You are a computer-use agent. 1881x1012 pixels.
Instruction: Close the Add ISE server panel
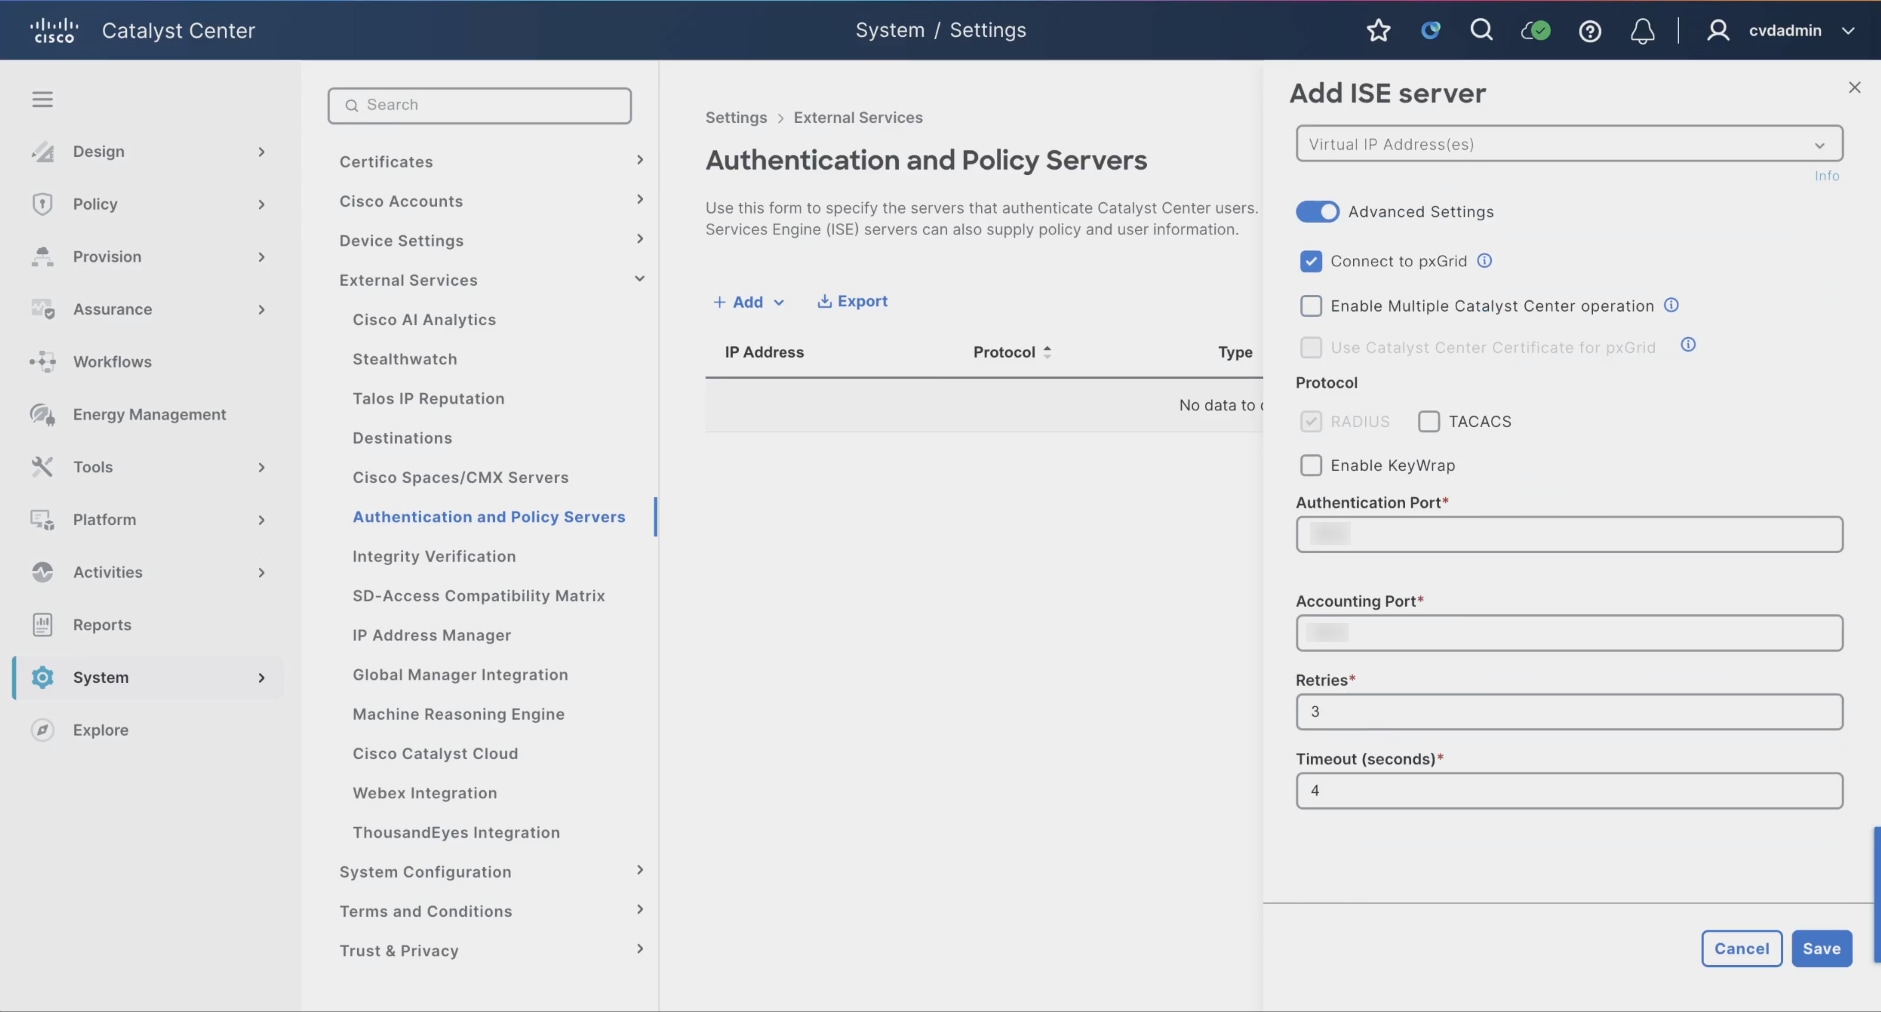click(1854, 87)
